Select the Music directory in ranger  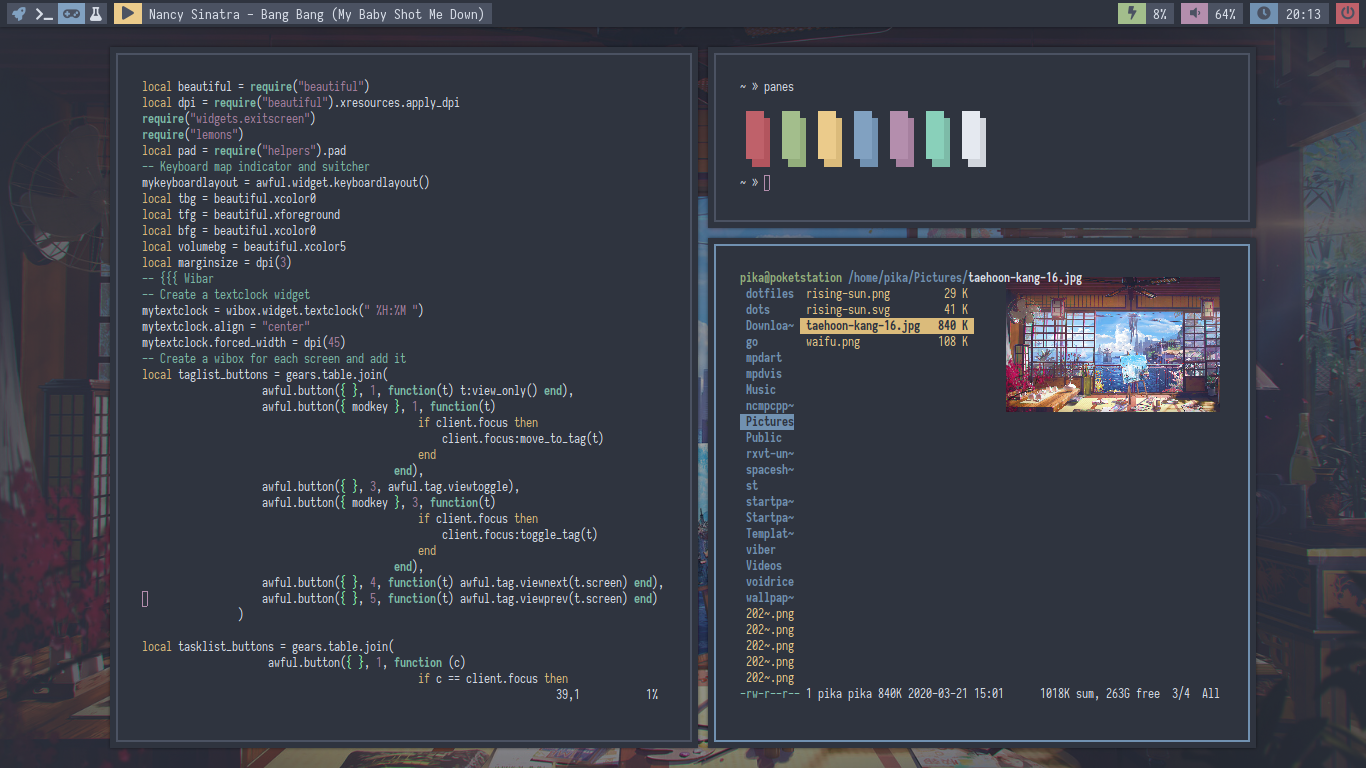point(760,390)
